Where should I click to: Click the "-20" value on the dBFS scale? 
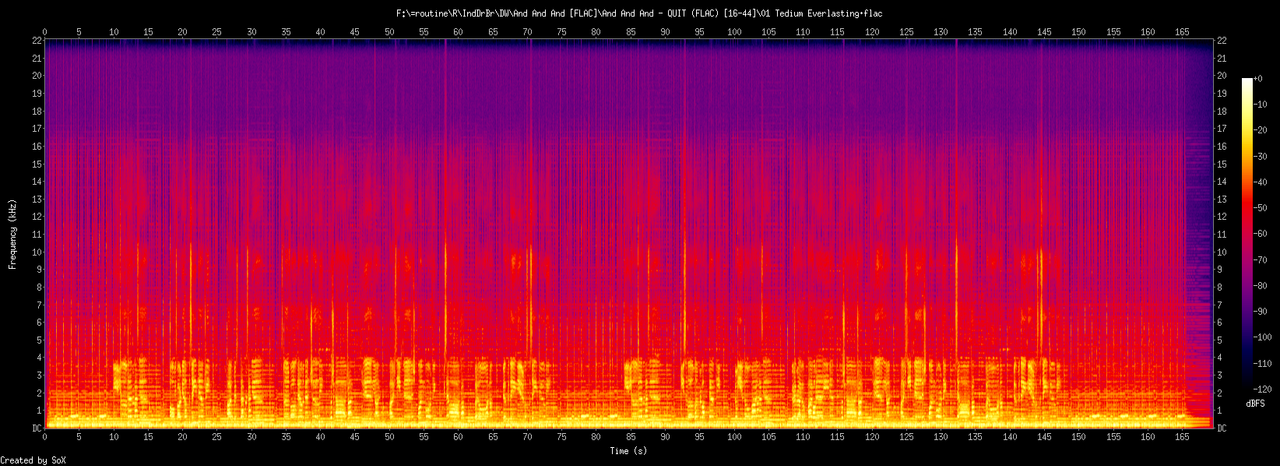[x=1263, y=130]
